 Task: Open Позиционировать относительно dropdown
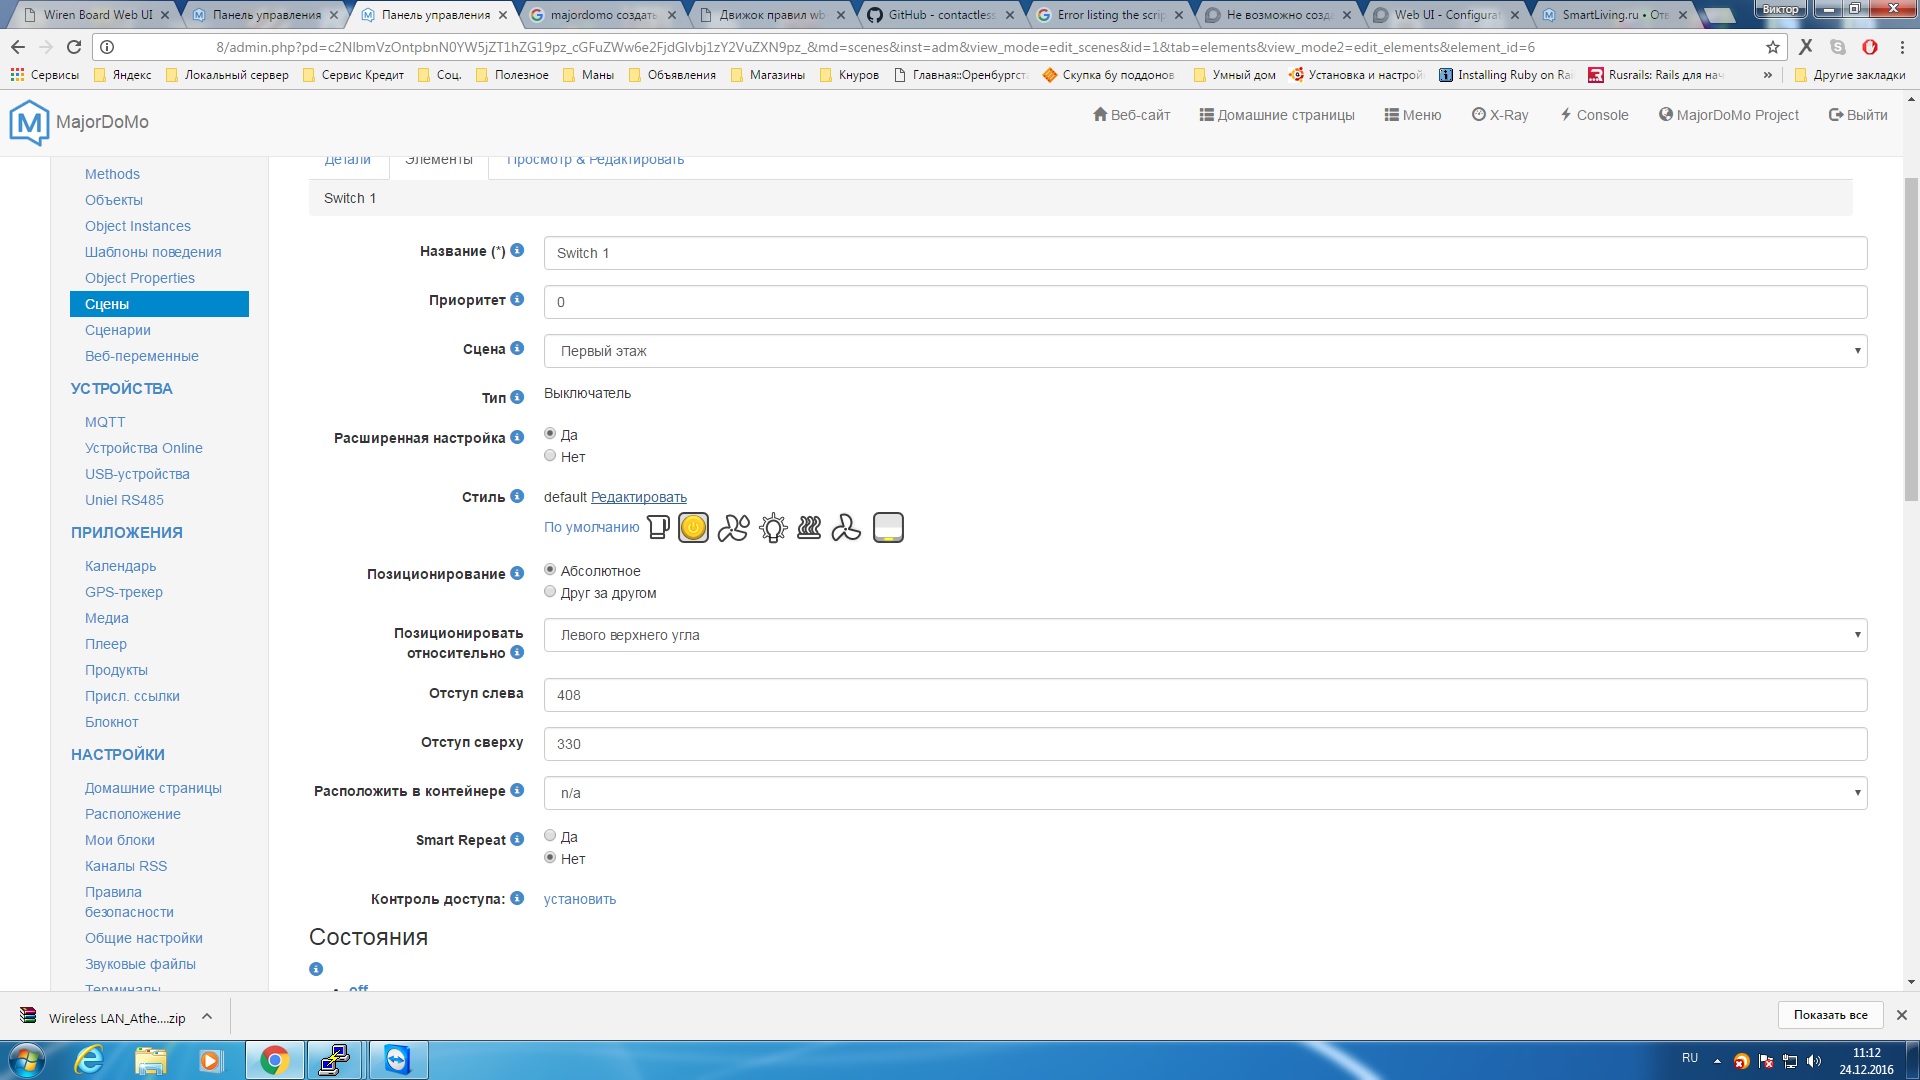tap(1204, 635)
